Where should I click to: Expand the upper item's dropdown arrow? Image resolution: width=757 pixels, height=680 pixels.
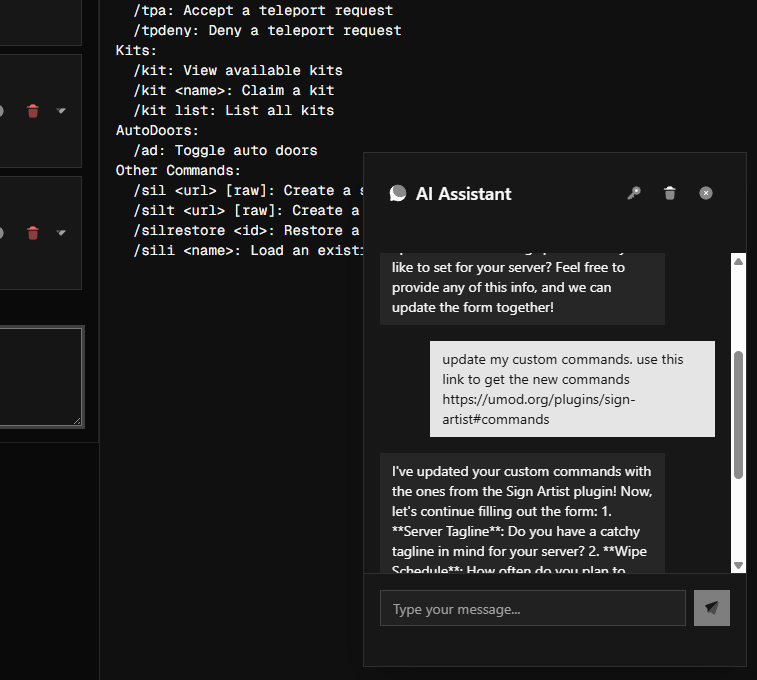[61, 111]
